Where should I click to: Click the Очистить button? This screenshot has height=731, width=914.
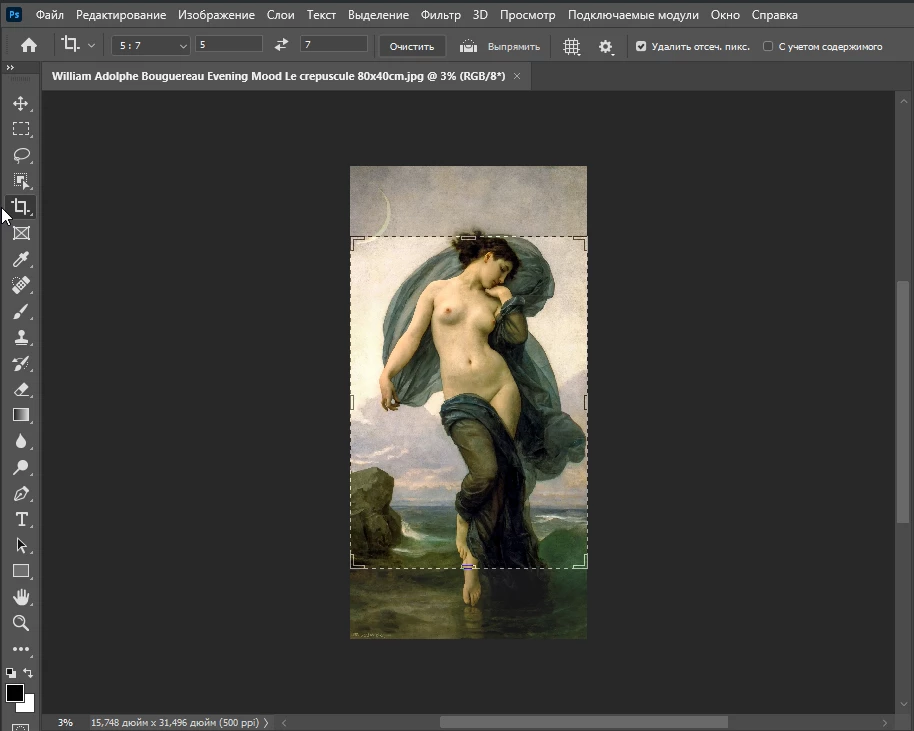(412, 46)
